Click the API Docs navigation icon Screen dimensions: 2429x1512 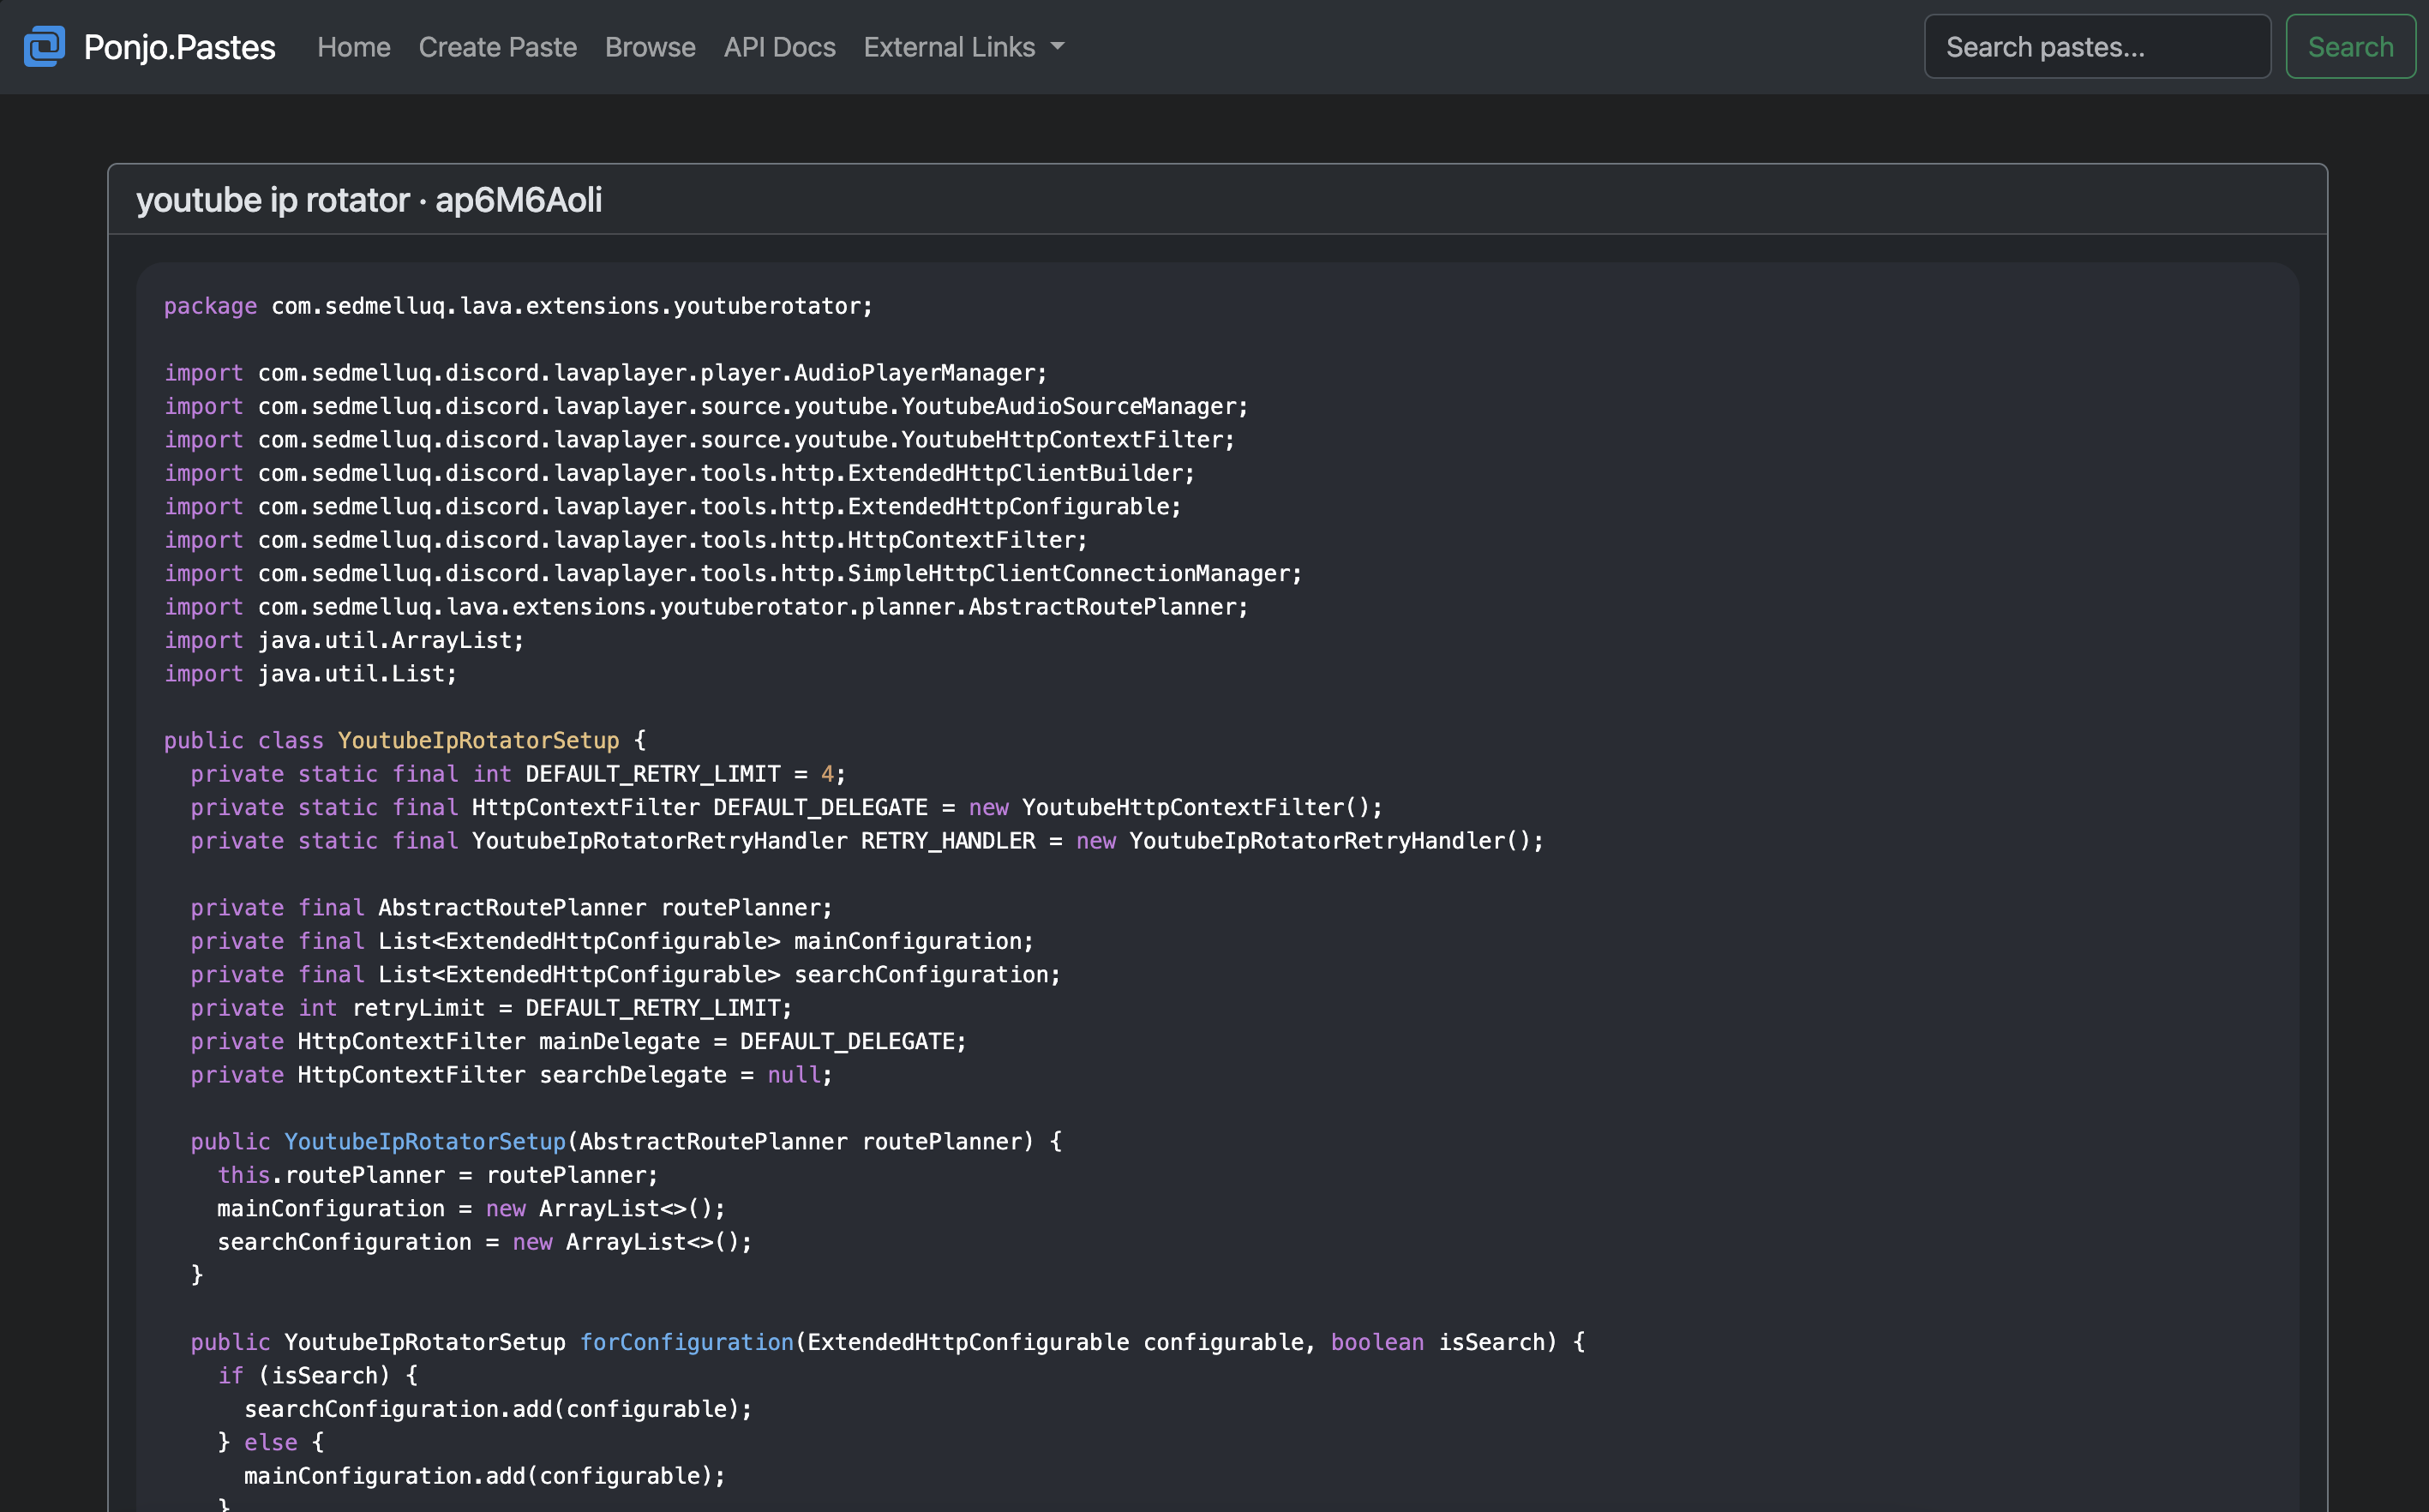pos(778,45)
